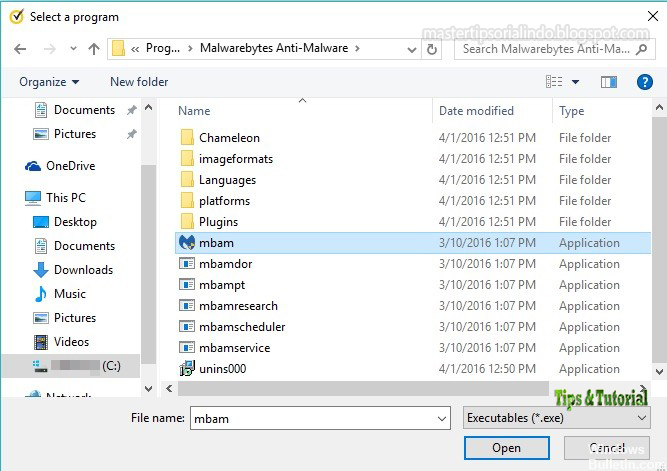Refresh the Malwarebytes Anti-Malware folder
This screenshot has height=471, width=667.
(x=432, y=49)
